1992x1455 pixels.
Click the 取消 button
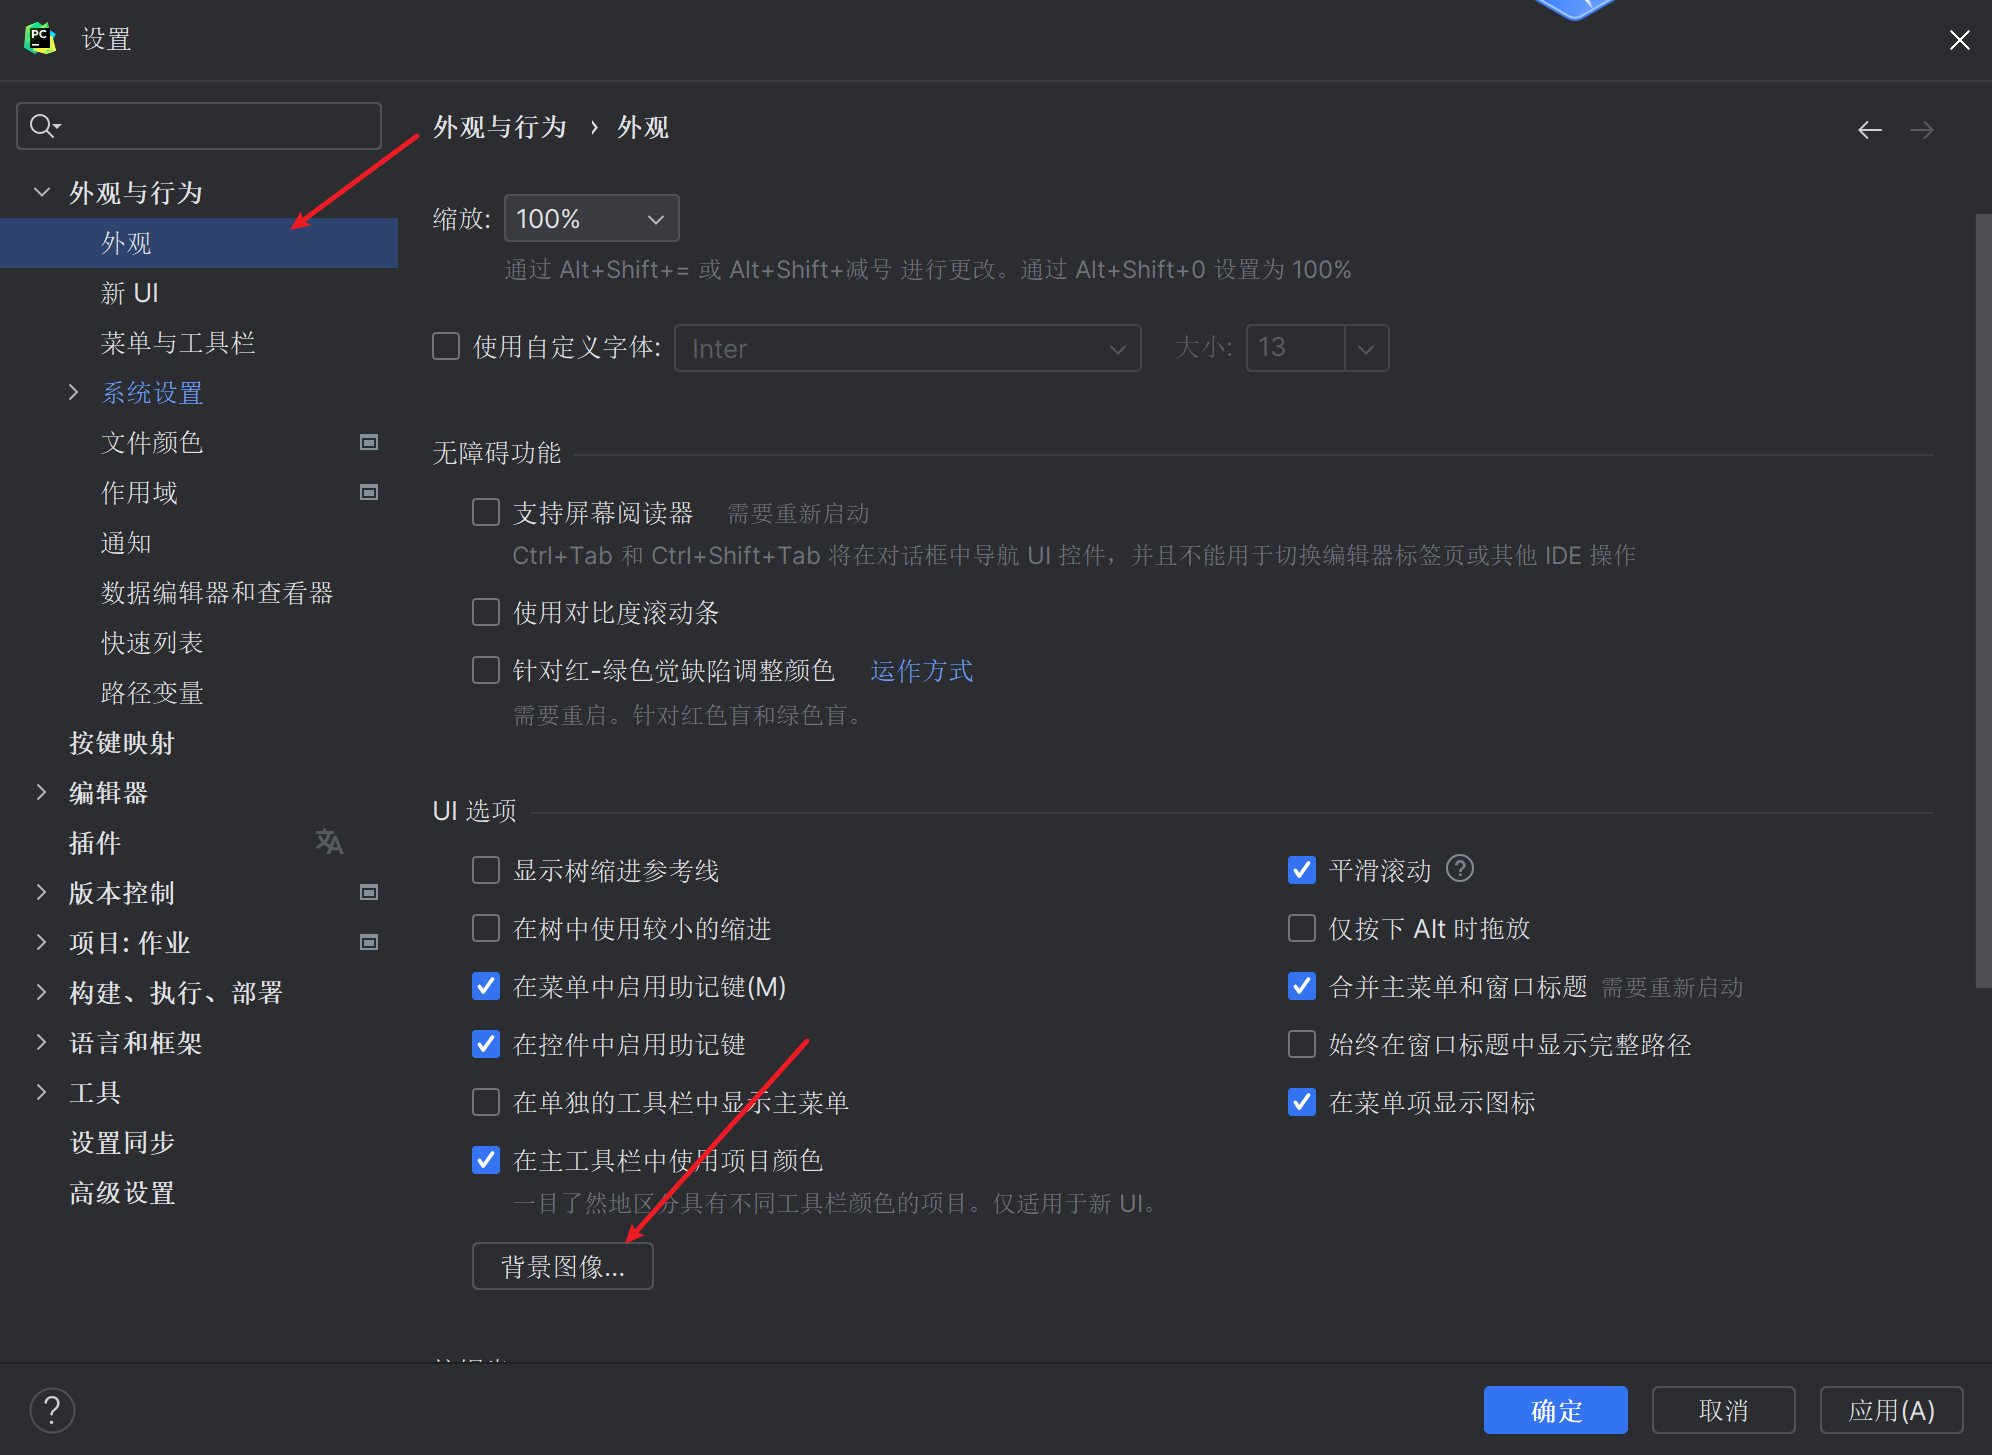pyautogui.click(x=1724, y=1410)
